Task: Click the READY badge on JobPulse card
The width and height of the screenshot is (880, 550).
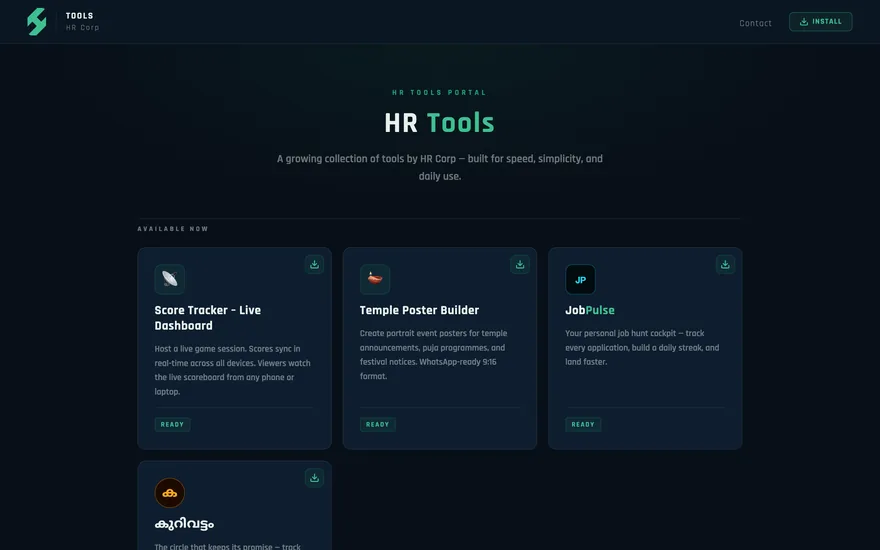Action: [x=583, y=424]
